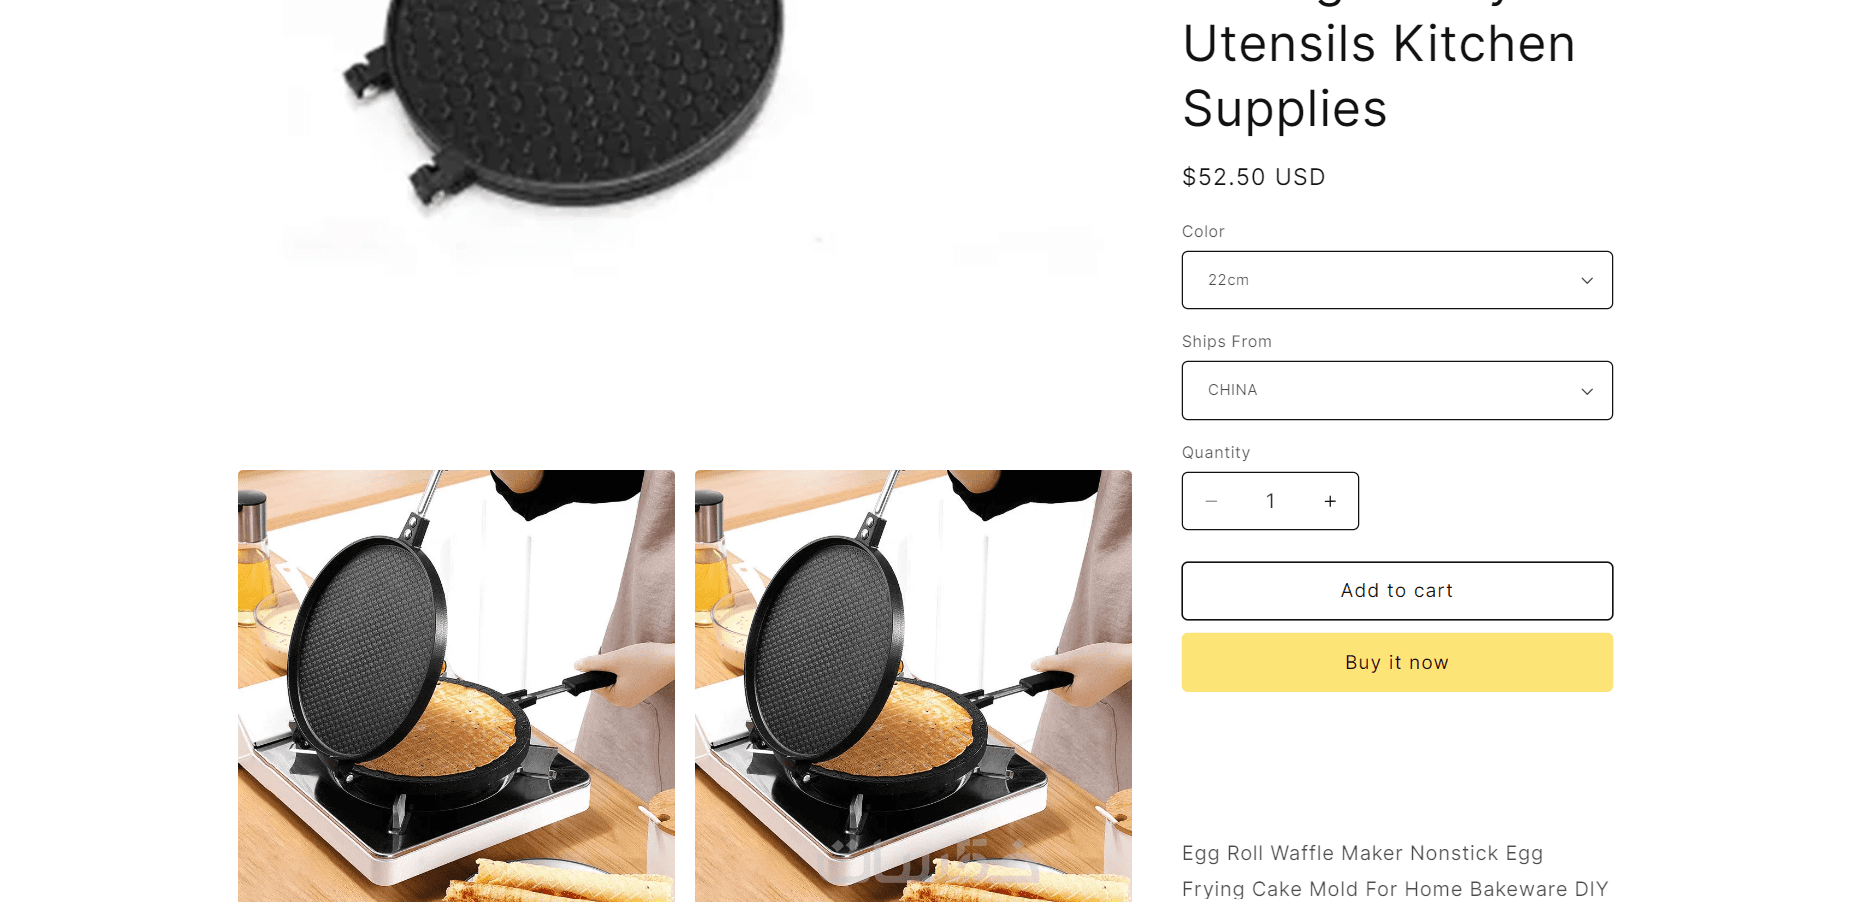Image resolution: width=1857 pixels, height=902 pixels.
Task: Click the Utensils Kitchen title line
Action: pos(1379,44)
